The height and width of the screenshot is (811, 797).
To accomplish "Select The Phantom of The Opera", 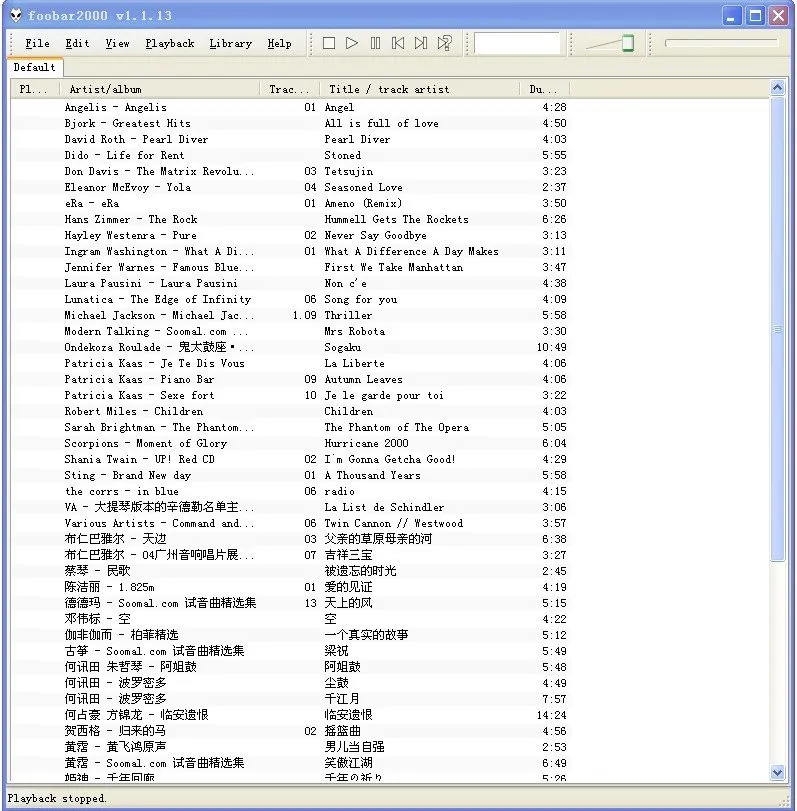I will click(x=396, y=427).
